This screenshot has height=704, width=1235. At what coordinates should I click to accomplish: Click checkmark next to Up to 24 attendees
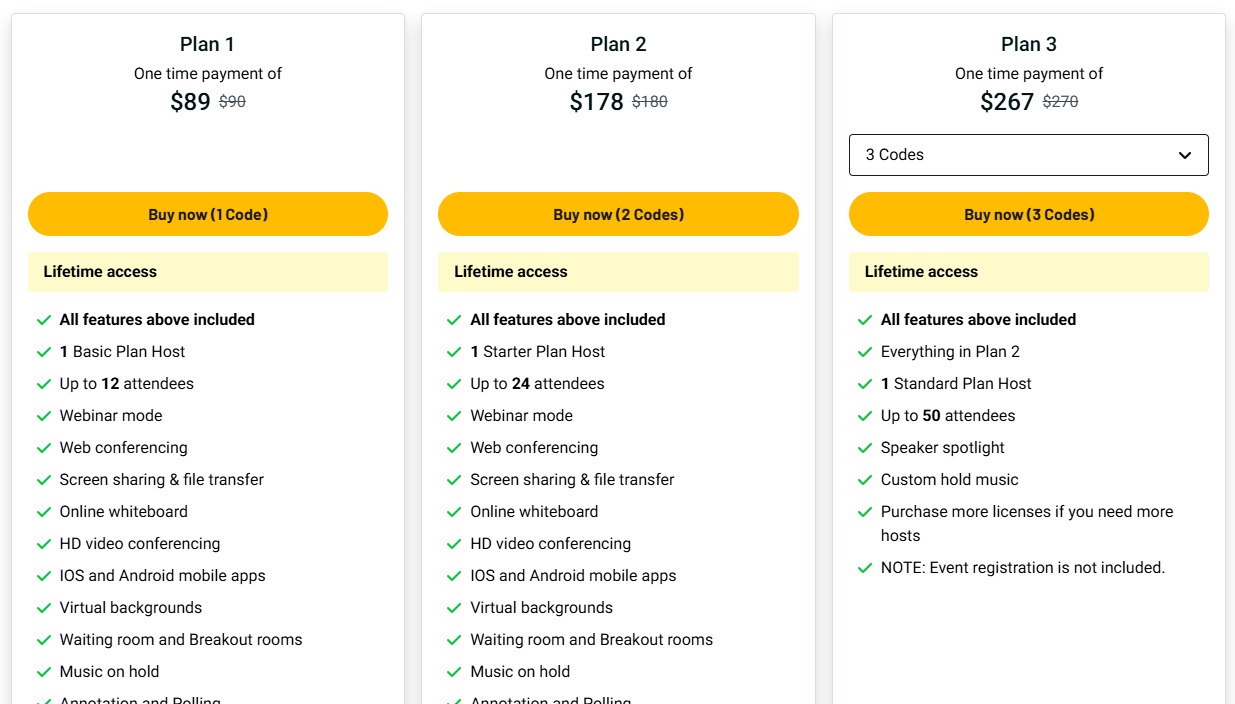[455, 384]
